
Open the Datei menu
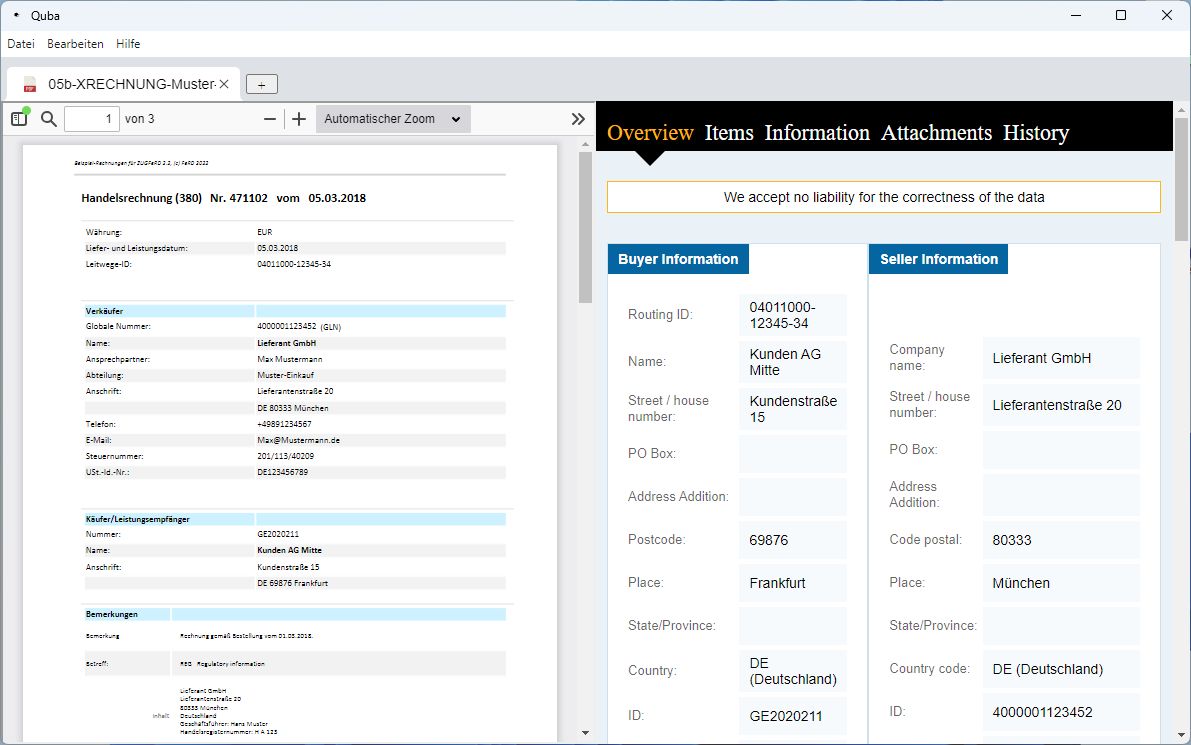coord(21,44)
